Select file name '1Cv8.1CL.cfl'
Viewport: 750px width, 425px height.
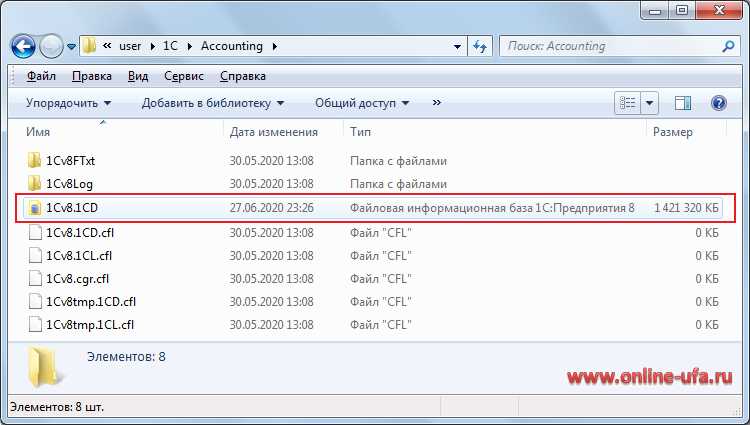click(x=79, y=256)
